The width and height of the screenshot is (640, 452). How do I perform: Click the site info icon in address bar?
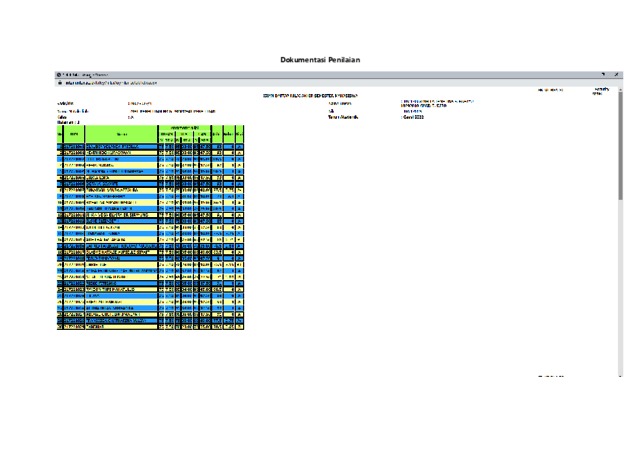(x=60, y=83)
